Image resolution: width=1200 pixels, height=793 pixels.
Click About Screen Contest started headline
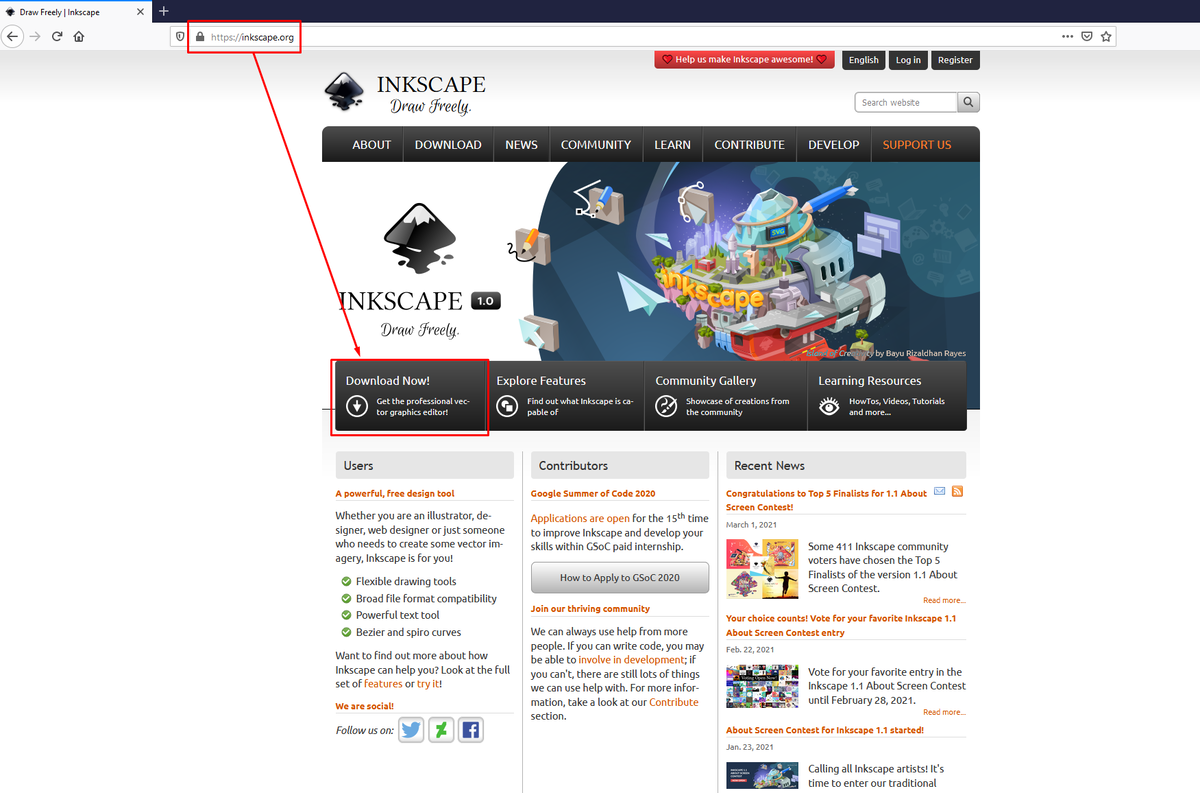pos(825,730)
